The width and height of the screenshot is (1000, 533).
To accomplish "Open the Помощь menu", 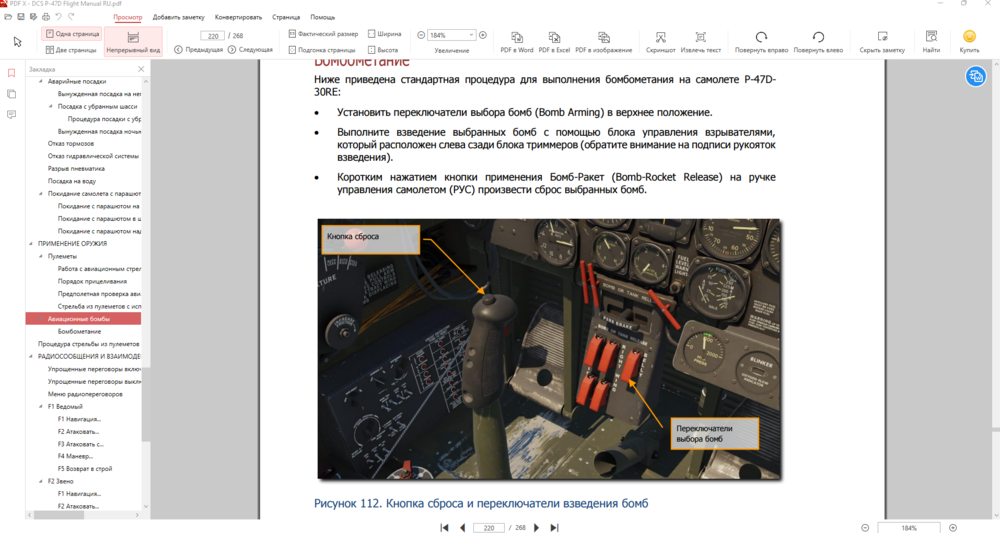I will pyautogui.click(x=322, y=17).
